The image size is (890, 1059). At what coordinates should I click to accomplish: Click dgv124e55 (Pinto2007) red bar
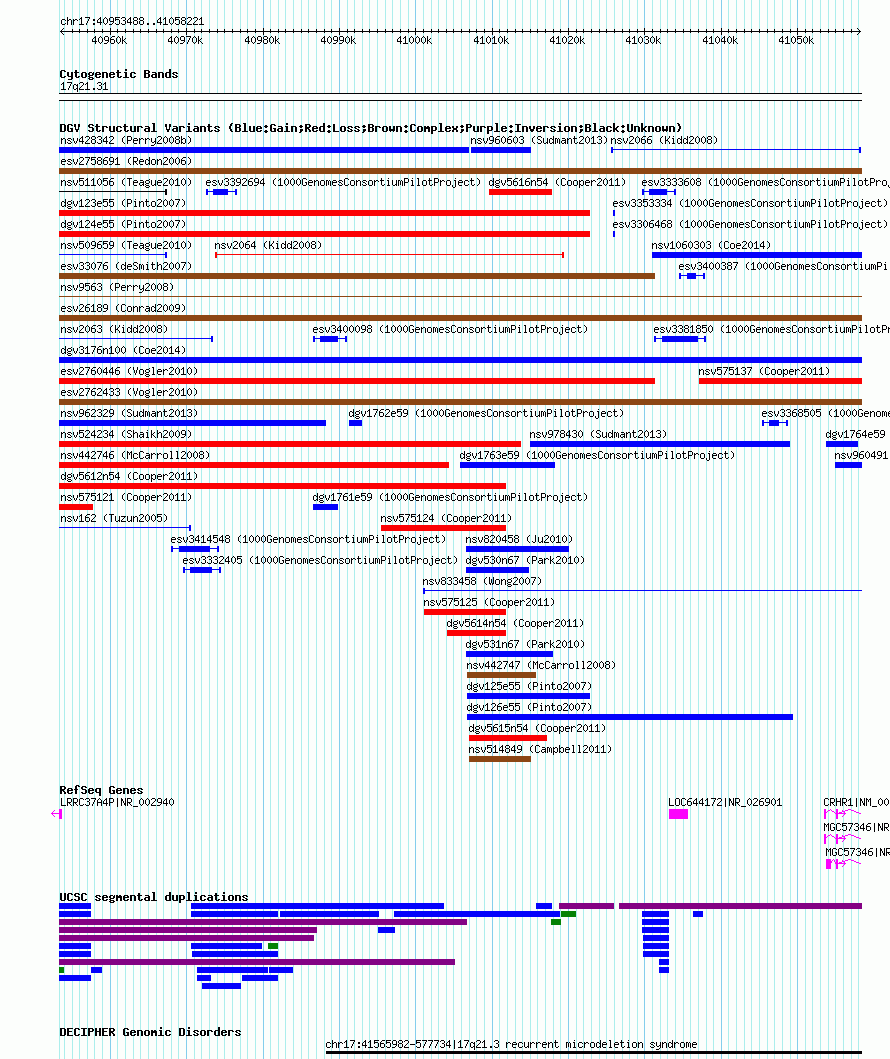click(x=324, y=234)
